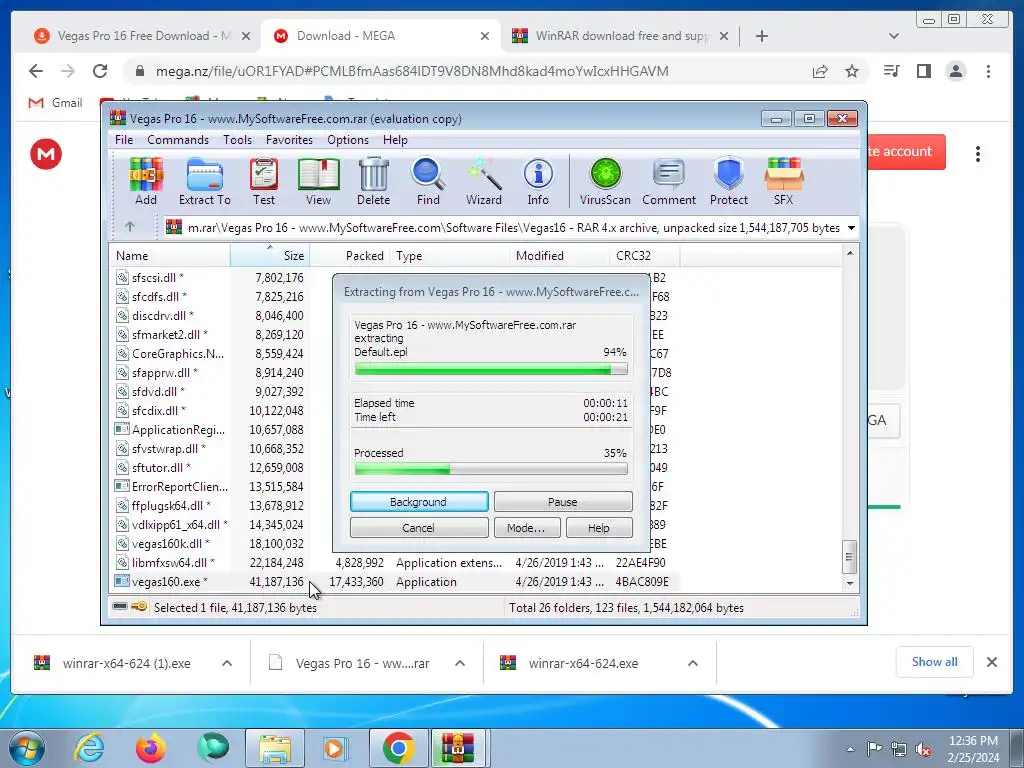Go back in Chrome browser
The width and height of the screenshot is (1024, 768).
(x=36, y=71)
